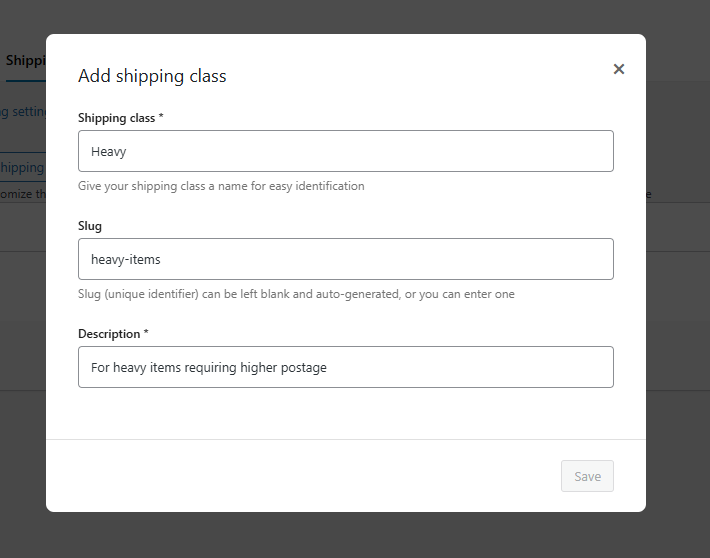Viewport: 710px width, 558px height.
Task: Save the new shipping class
Action: click(x=587, y=476)
